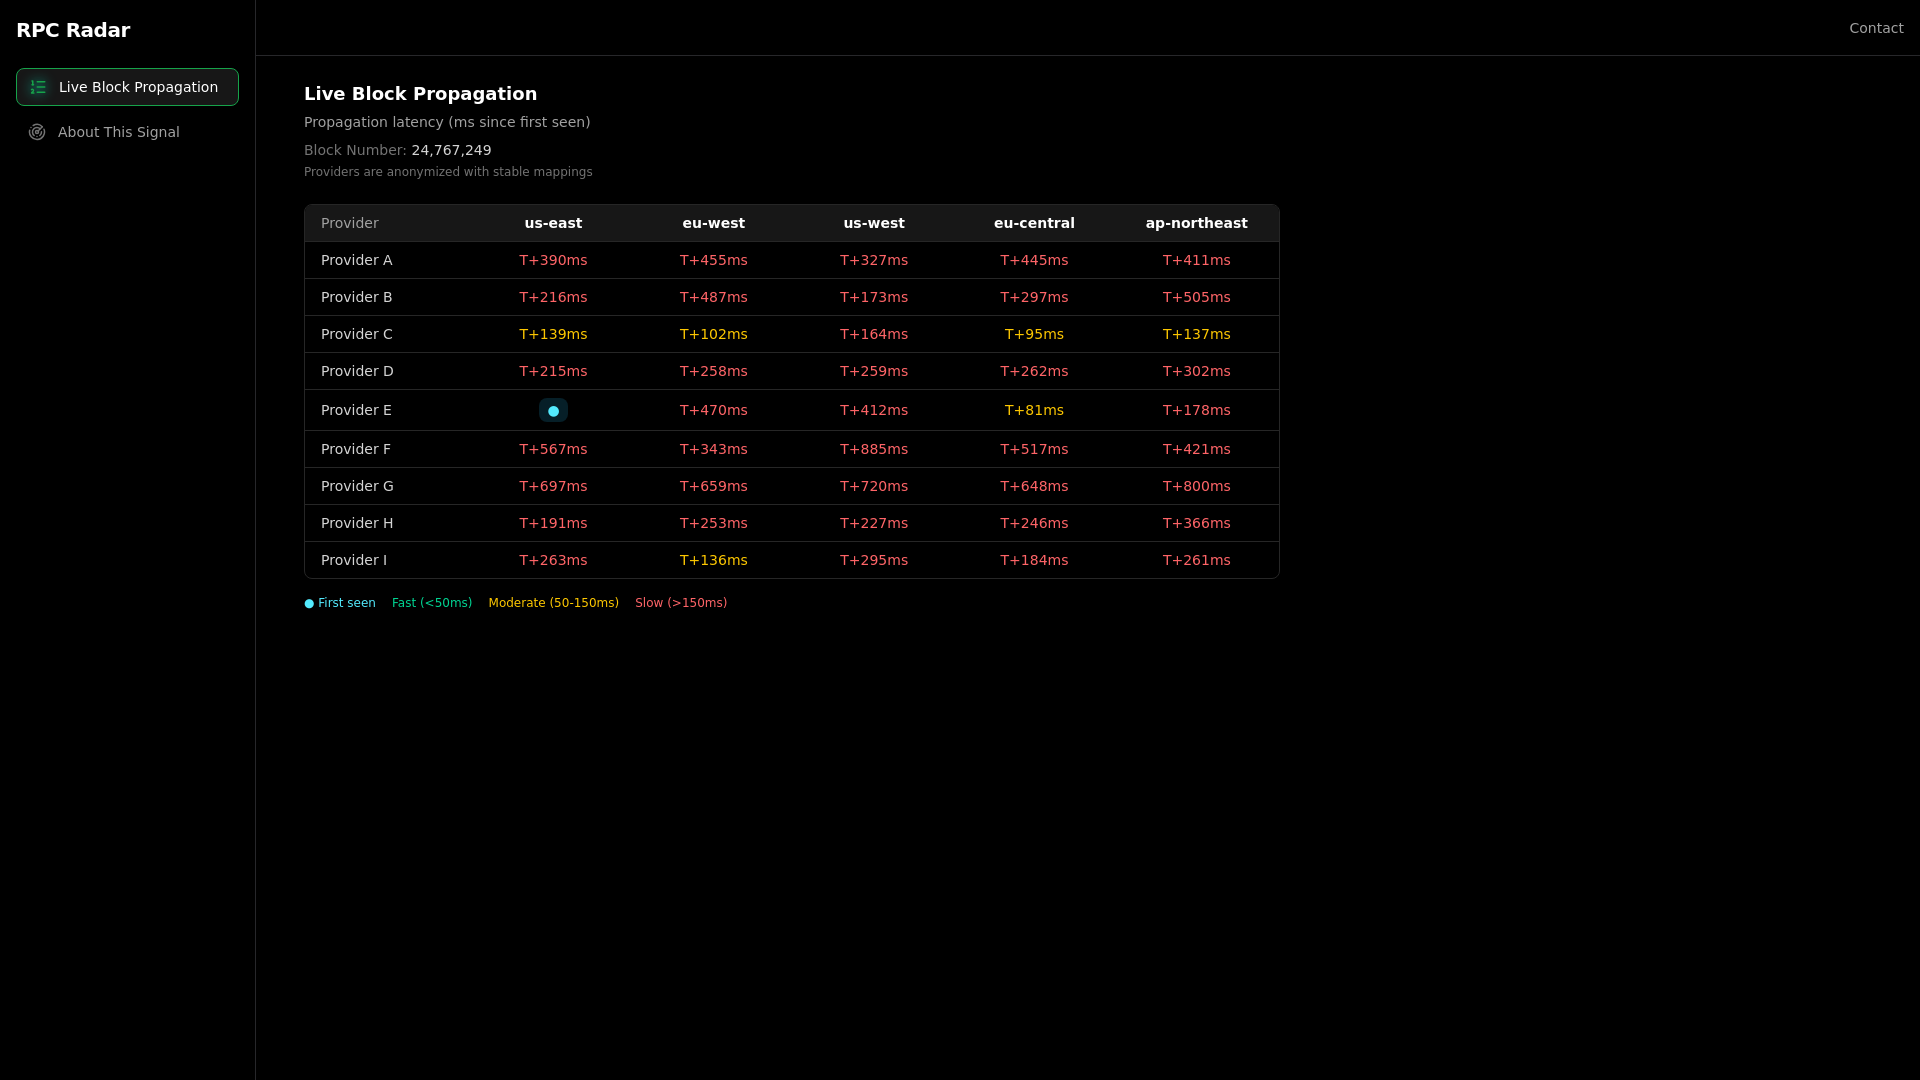Click Provider E's T+81ms eu-central cell

coord(1034,410)
